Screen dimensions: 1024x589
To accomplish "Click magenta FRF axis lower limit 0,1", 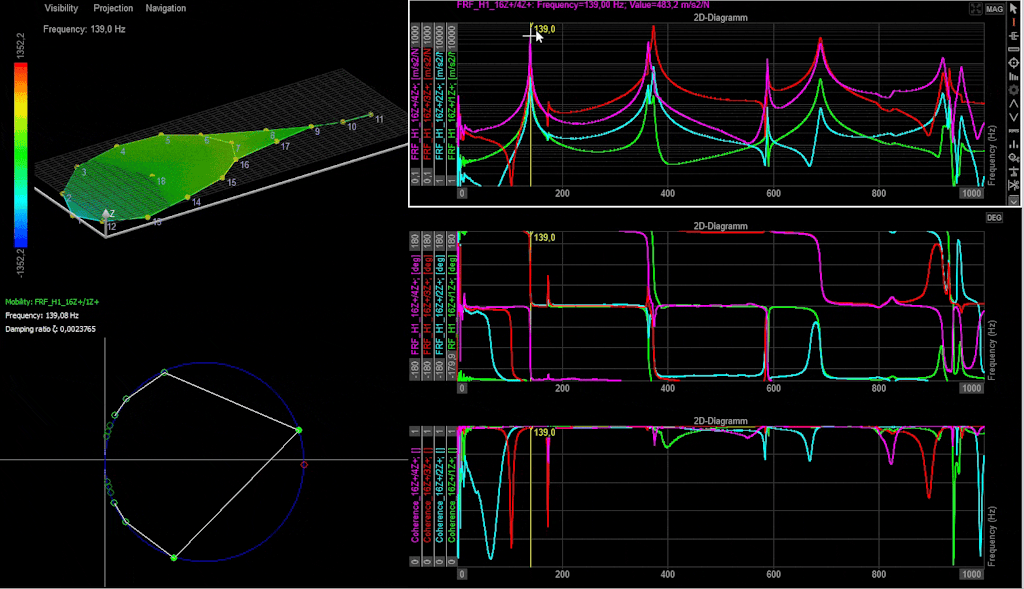I will (x=415, y=178).
